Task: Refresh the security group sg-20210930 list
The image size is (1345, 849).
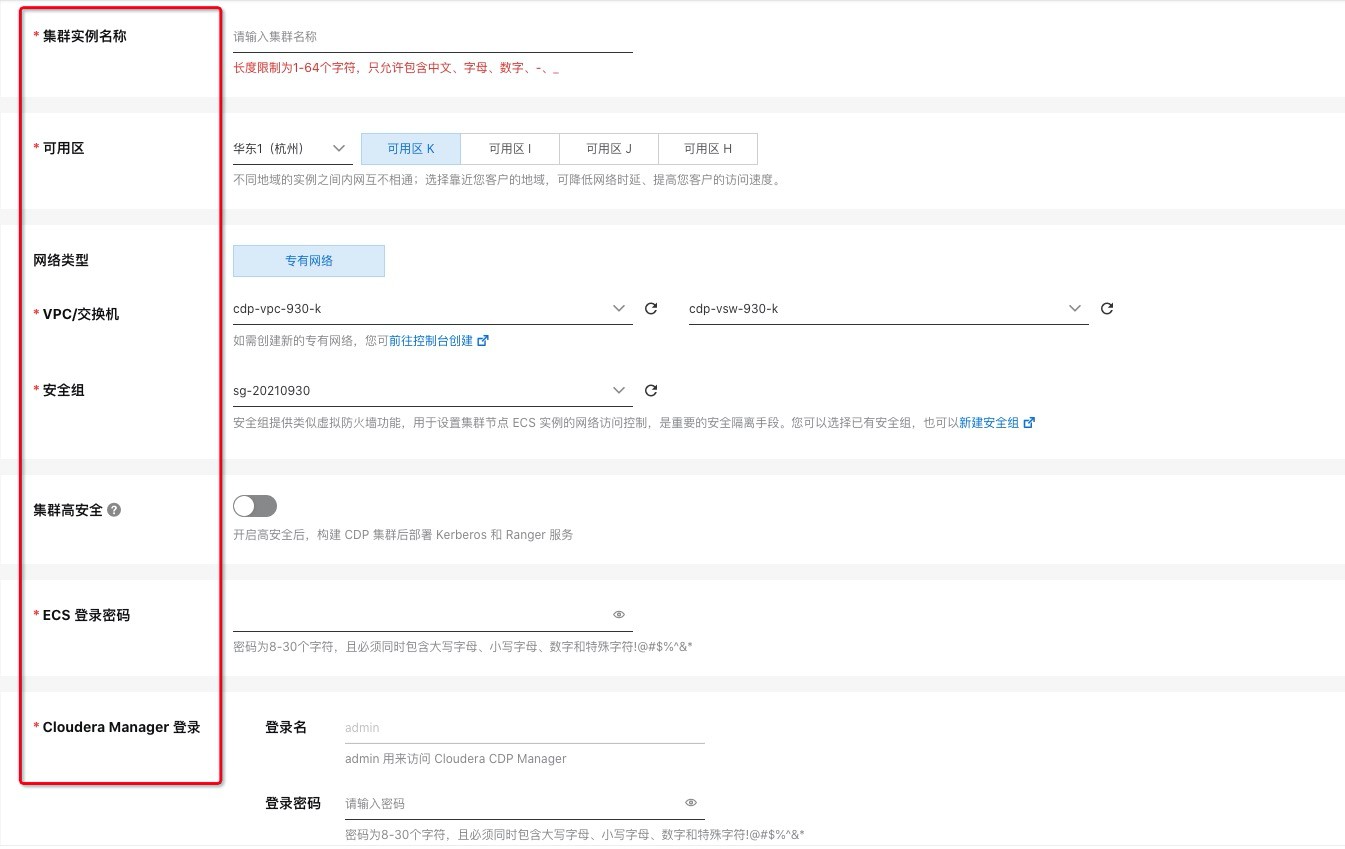Action: pos(651,391)
